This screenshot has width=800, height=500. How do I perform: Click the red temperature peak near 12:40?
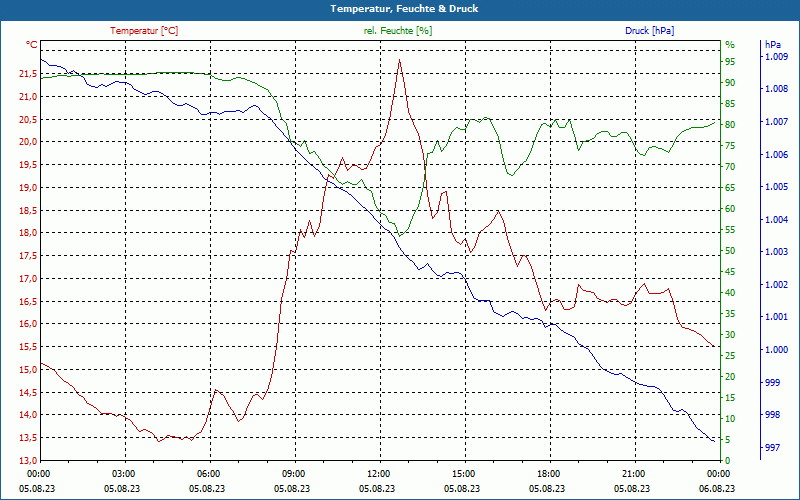click(399, 60)
